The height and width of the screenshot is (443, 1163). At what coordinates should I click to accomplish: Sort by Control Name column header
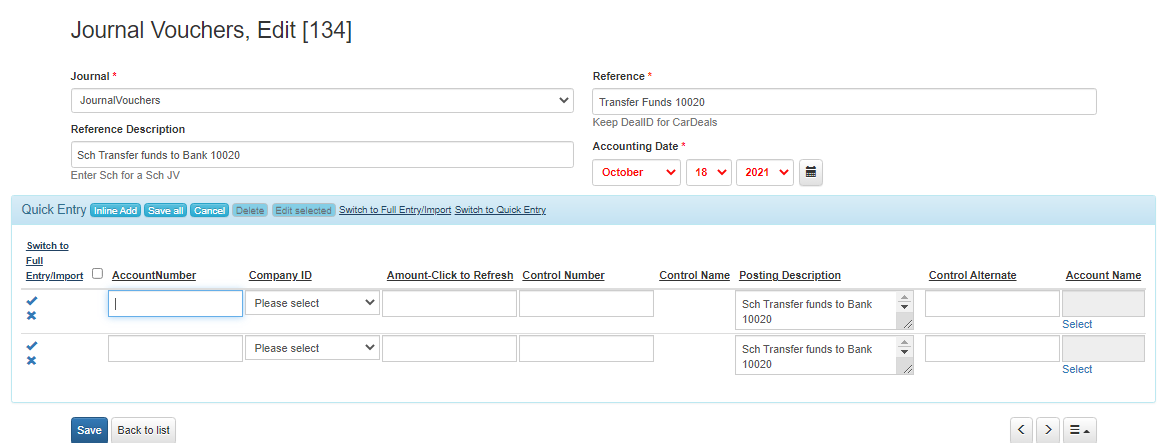point(694,275)
